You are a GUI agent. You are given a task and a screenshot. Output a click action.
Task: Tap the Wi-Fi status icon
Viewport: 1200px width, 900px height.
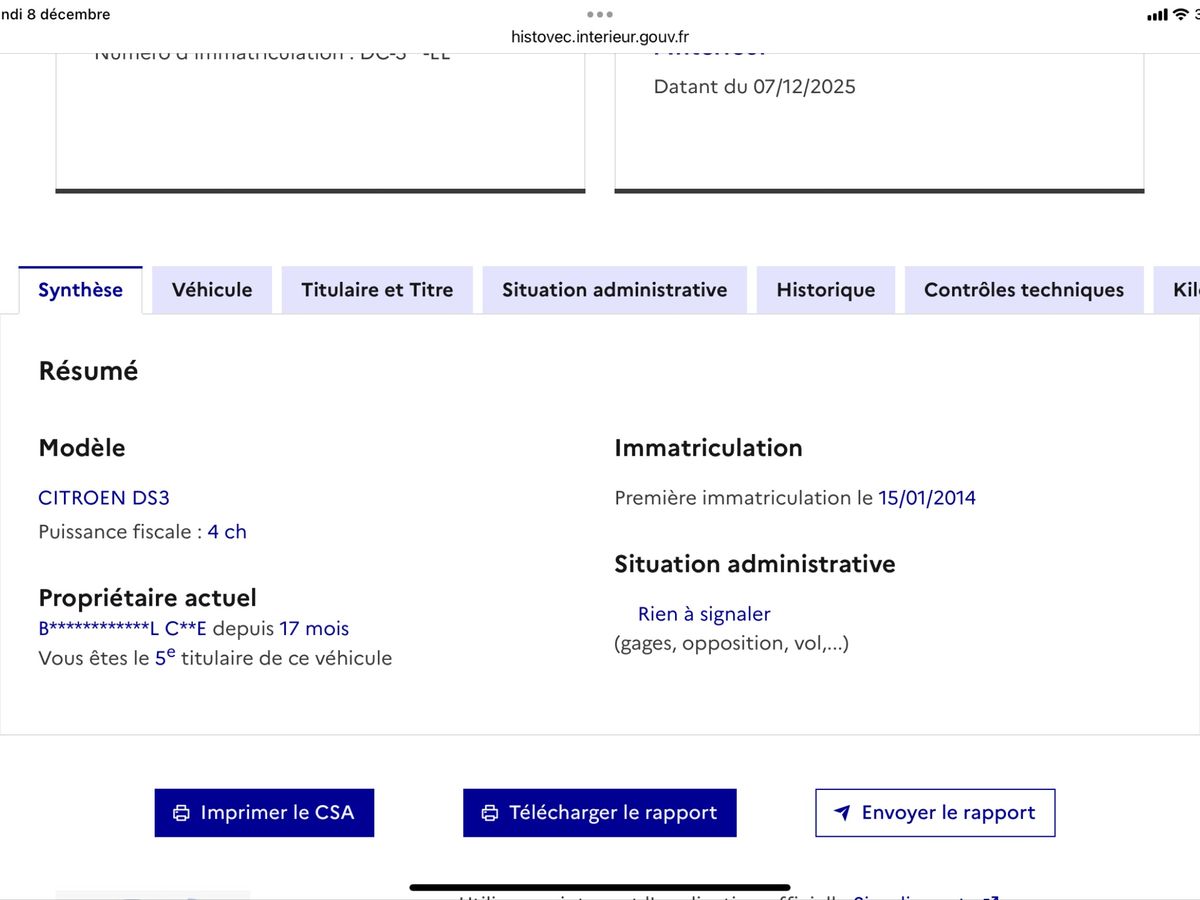[x=1181, y=14]
